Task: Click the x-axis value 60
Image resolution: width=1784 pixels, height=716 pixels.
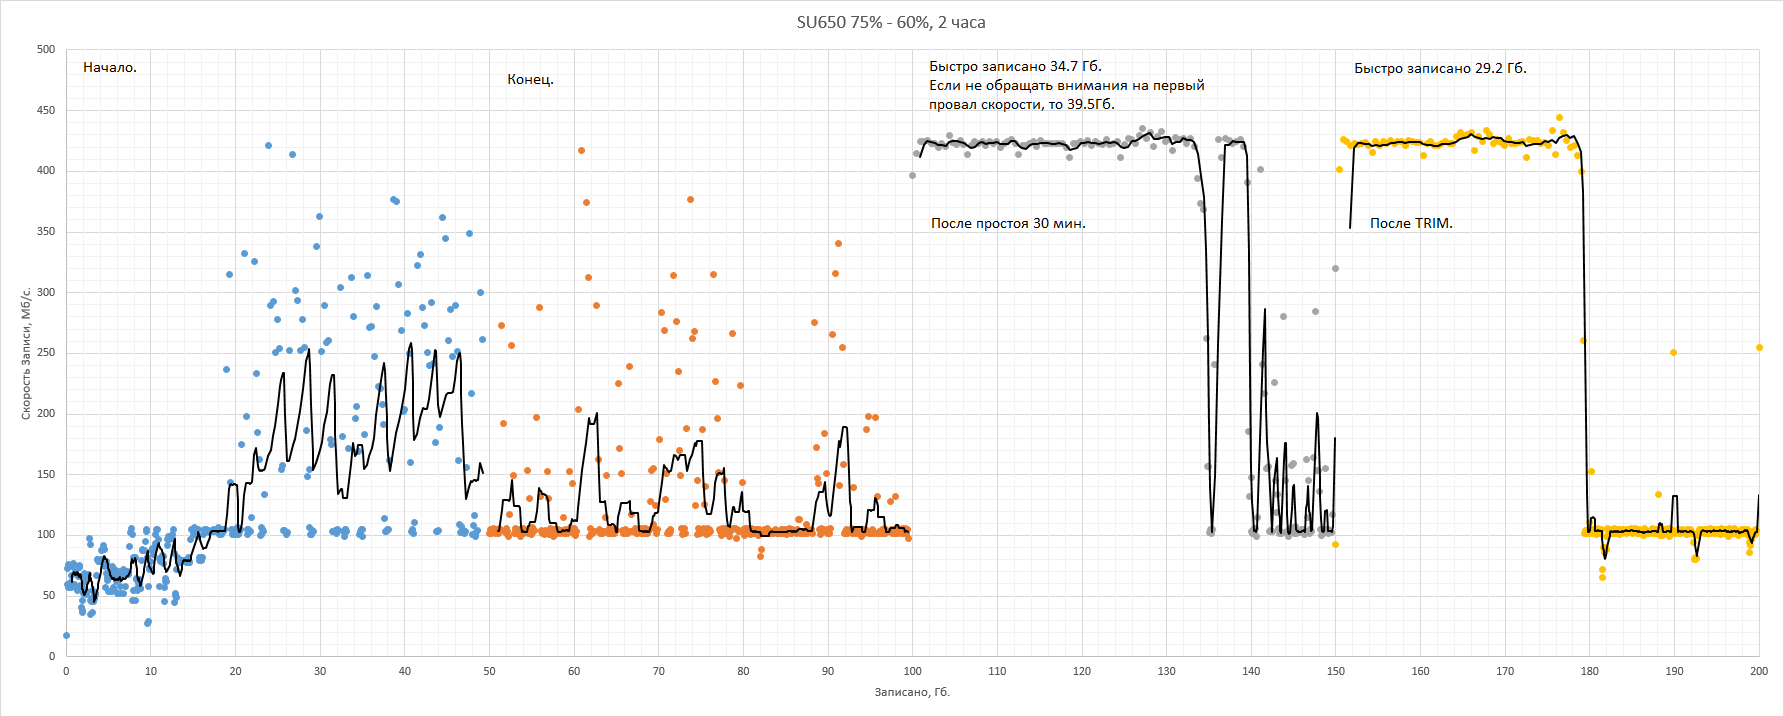Action: pos(574,671)
